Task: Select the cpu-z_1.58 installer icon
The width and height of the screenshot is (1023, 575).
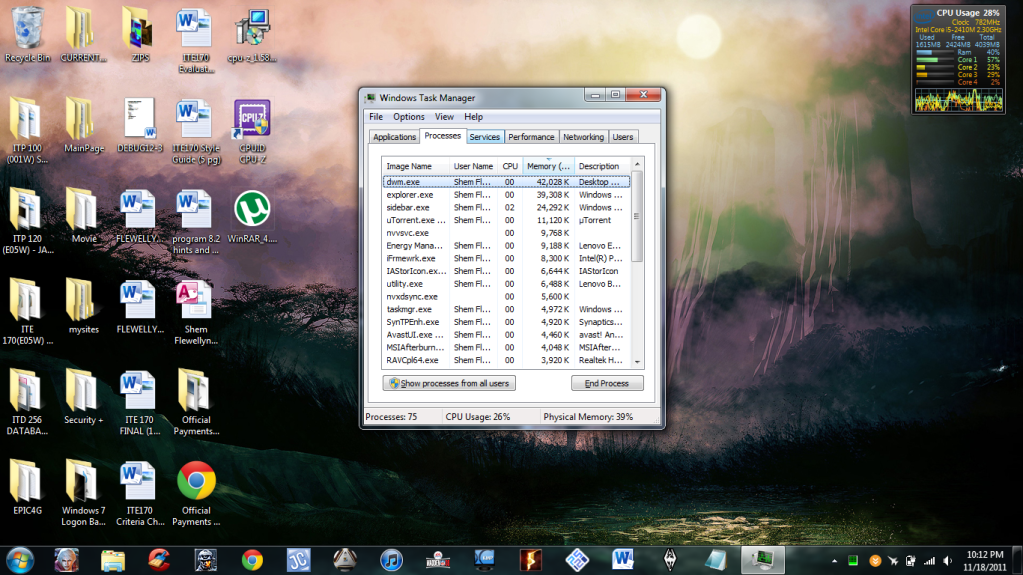Action: click(x=252, y=34)
